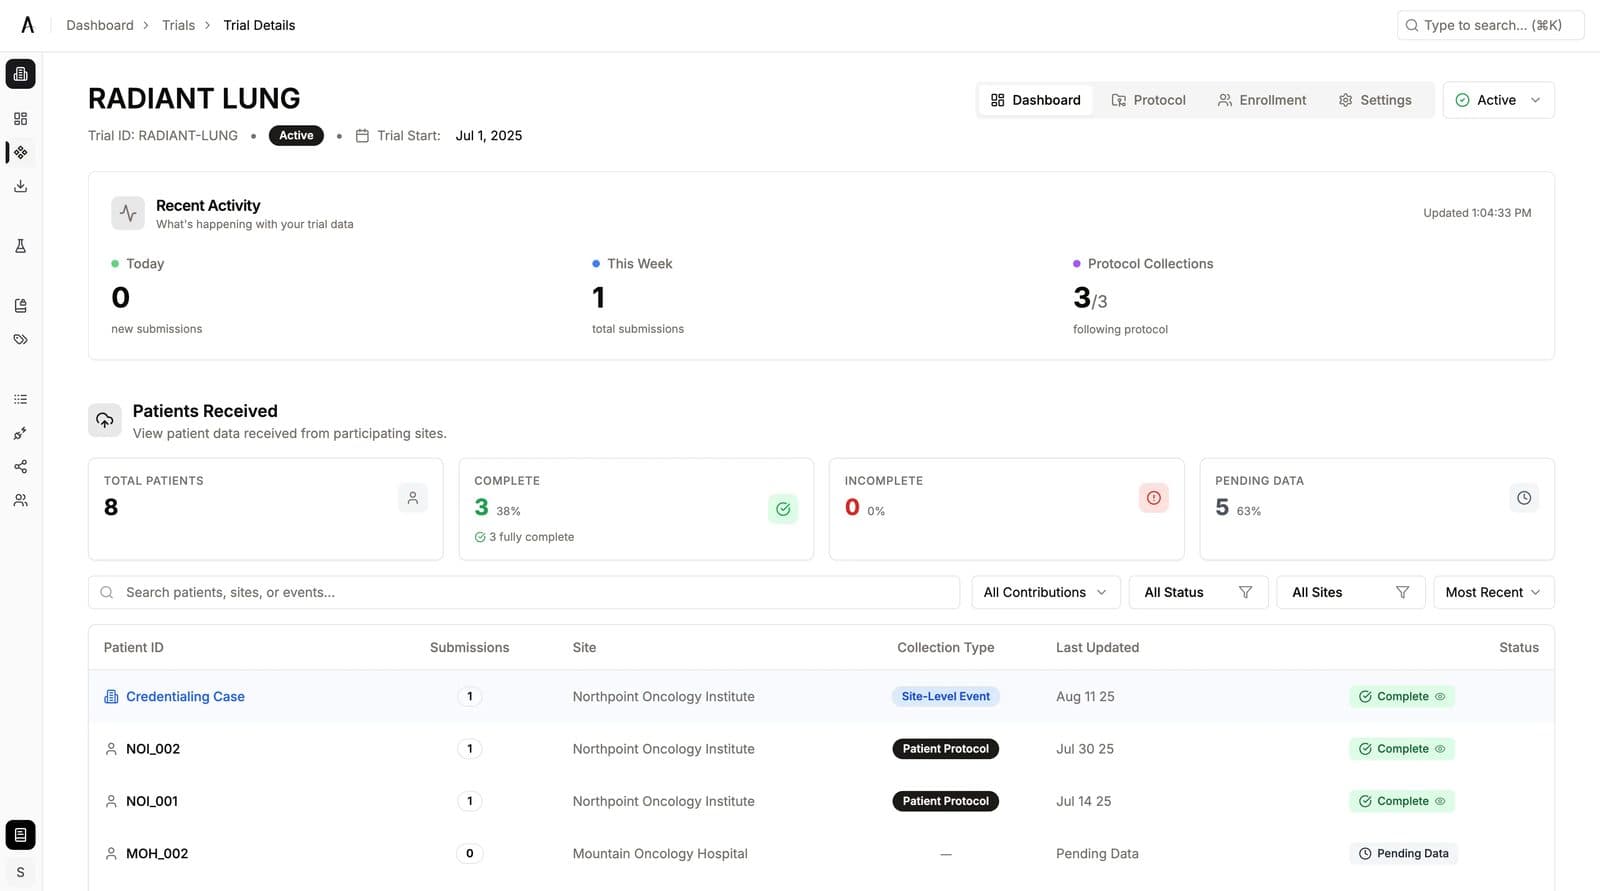The width and height of the screenshot is (1600, 891).
Task: Click the eye icon on Credentialing Case status
Action: (1440, 697)
